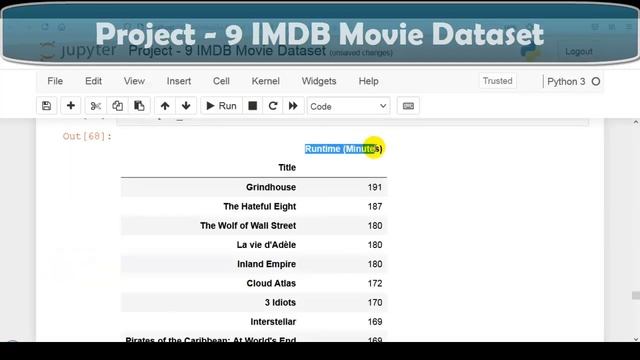This screenshot has height=360, width=640.
Task: Open the Widgets menu
Action: (319, 81)
